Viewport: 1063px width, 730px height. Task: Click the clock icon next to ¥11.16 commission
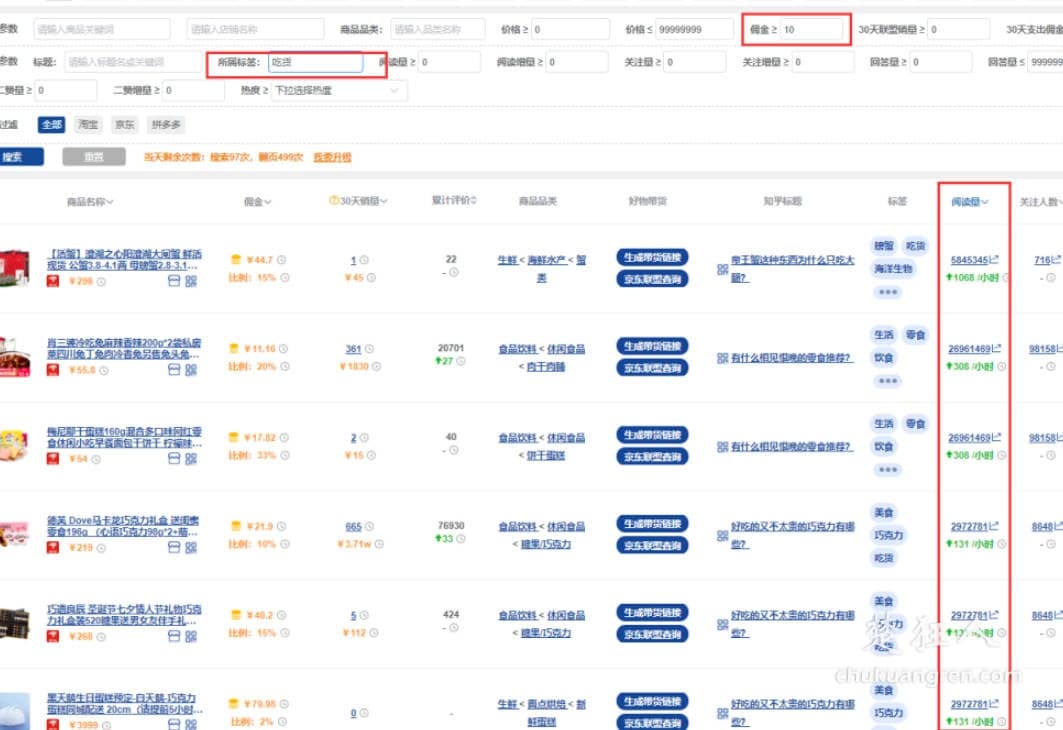(x=283, y=349)
